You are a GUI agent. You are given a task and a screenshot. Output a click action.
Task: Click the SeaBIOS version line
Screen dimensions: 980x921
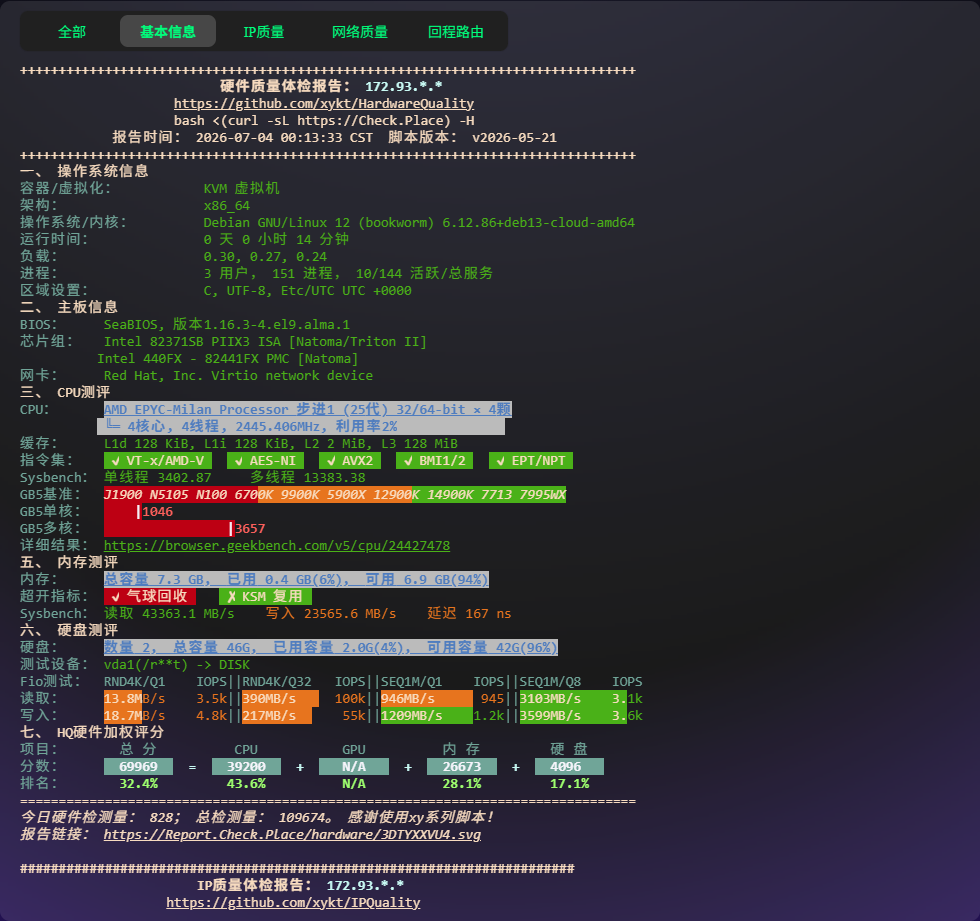227,325
